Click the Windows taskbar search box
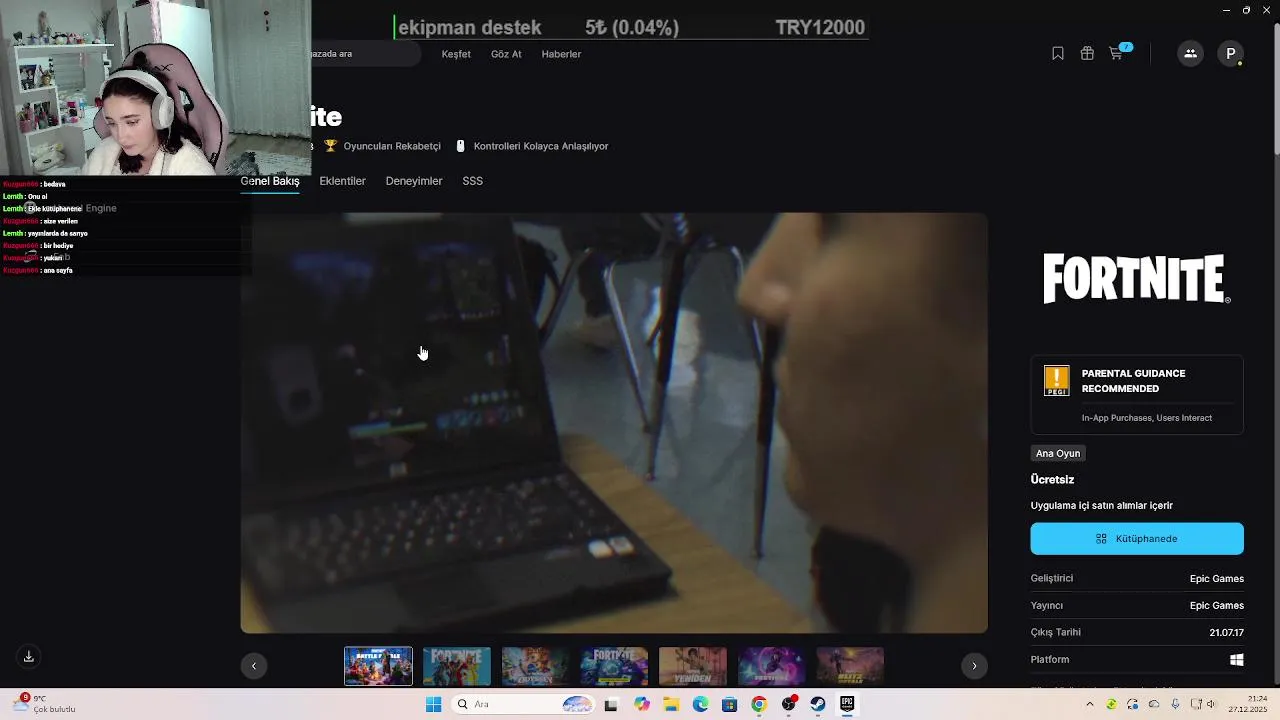Screen dimensions: 1280x720 pos(522,705)
